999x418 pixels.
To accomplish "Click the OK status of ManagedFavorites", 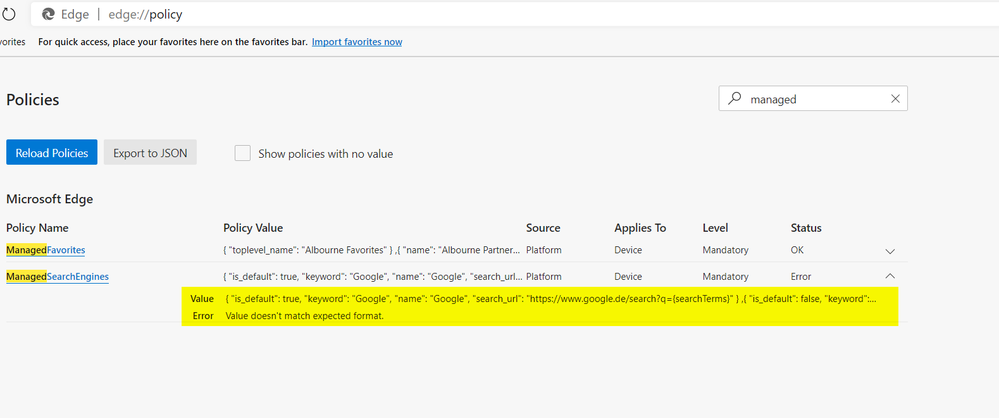I will (797, 250).
